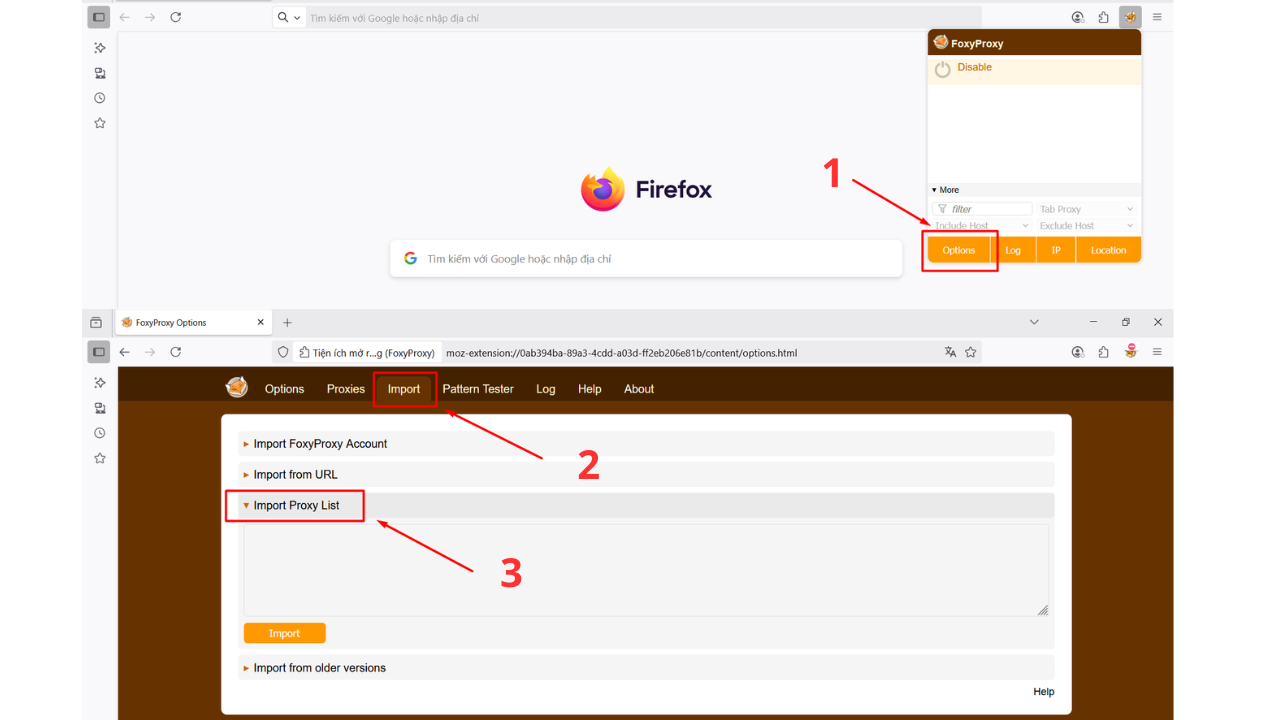Click IP button in FoxyProxy popup
This screenshot has height=720, width=1280.
1056,250
